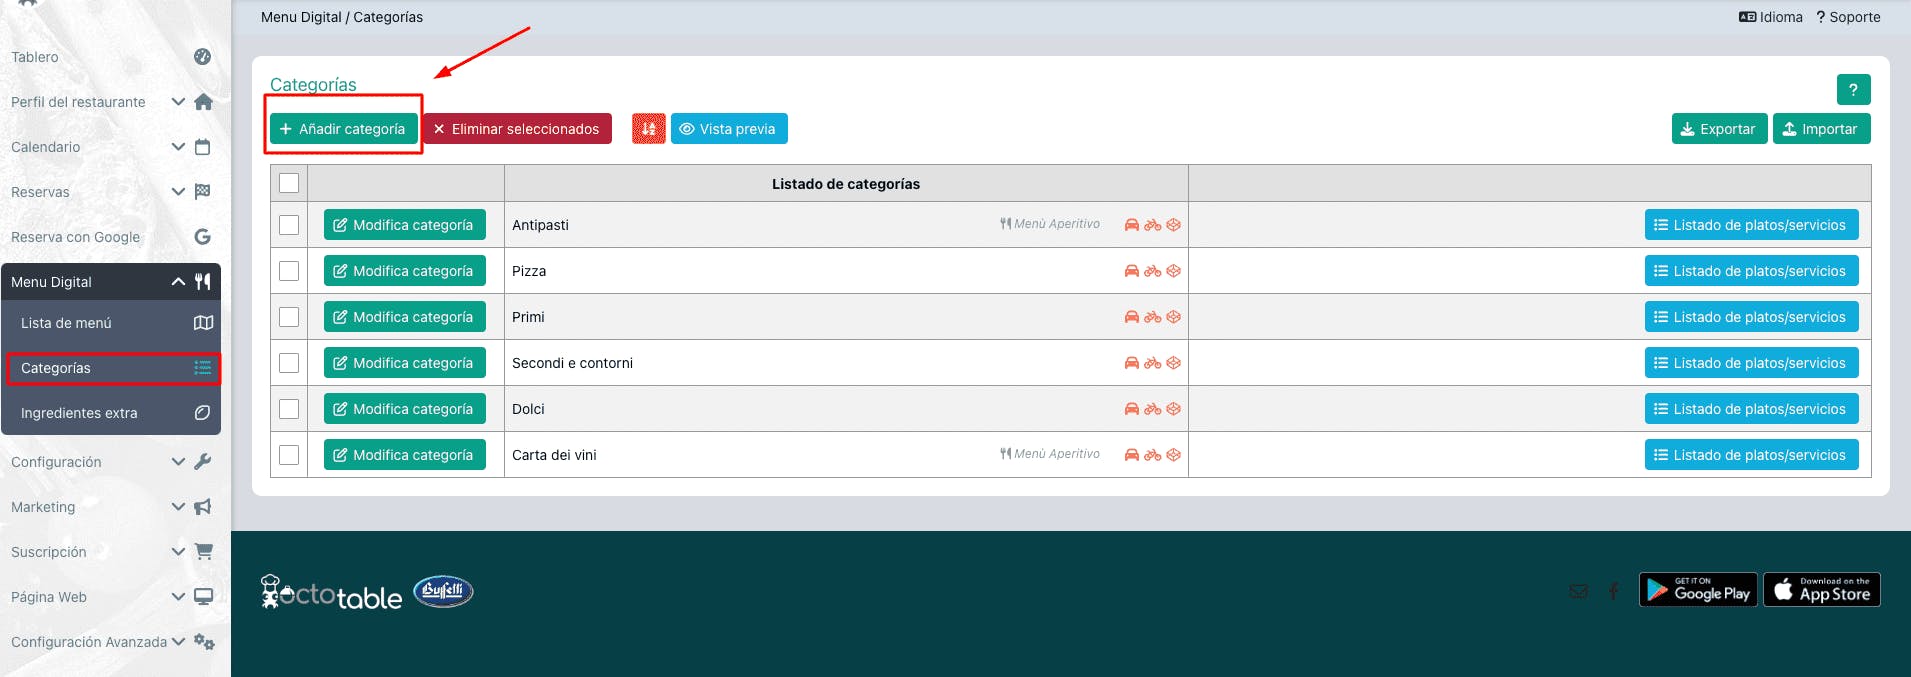Expand the Calendario chevron
The height and width of the screenshot is (677, 1911).
(x=178, y=147)
